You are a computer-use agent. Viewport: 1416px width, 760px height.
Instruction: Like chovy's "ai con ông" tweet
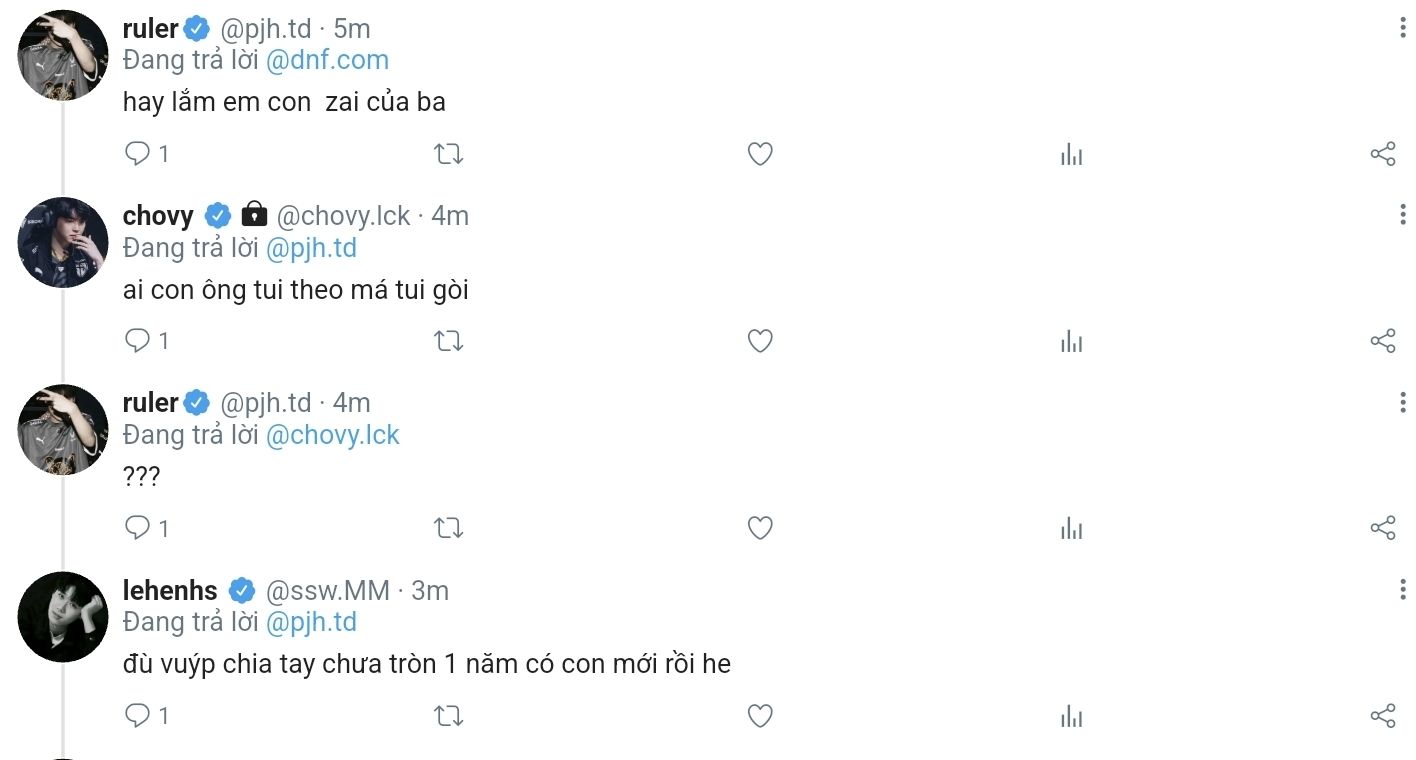click(x=760, y=341)
